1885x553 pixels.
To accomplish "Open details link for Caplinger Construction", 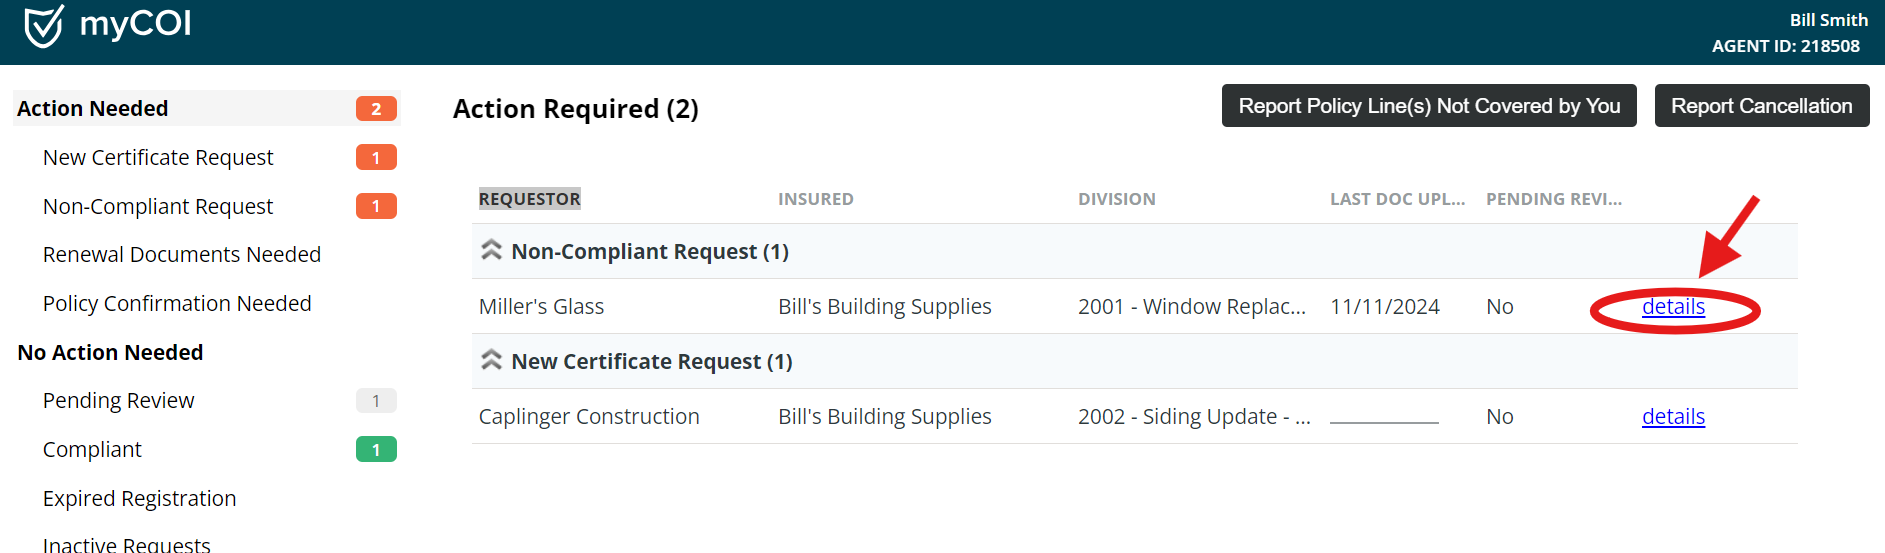I will [x=1673, y=416].
